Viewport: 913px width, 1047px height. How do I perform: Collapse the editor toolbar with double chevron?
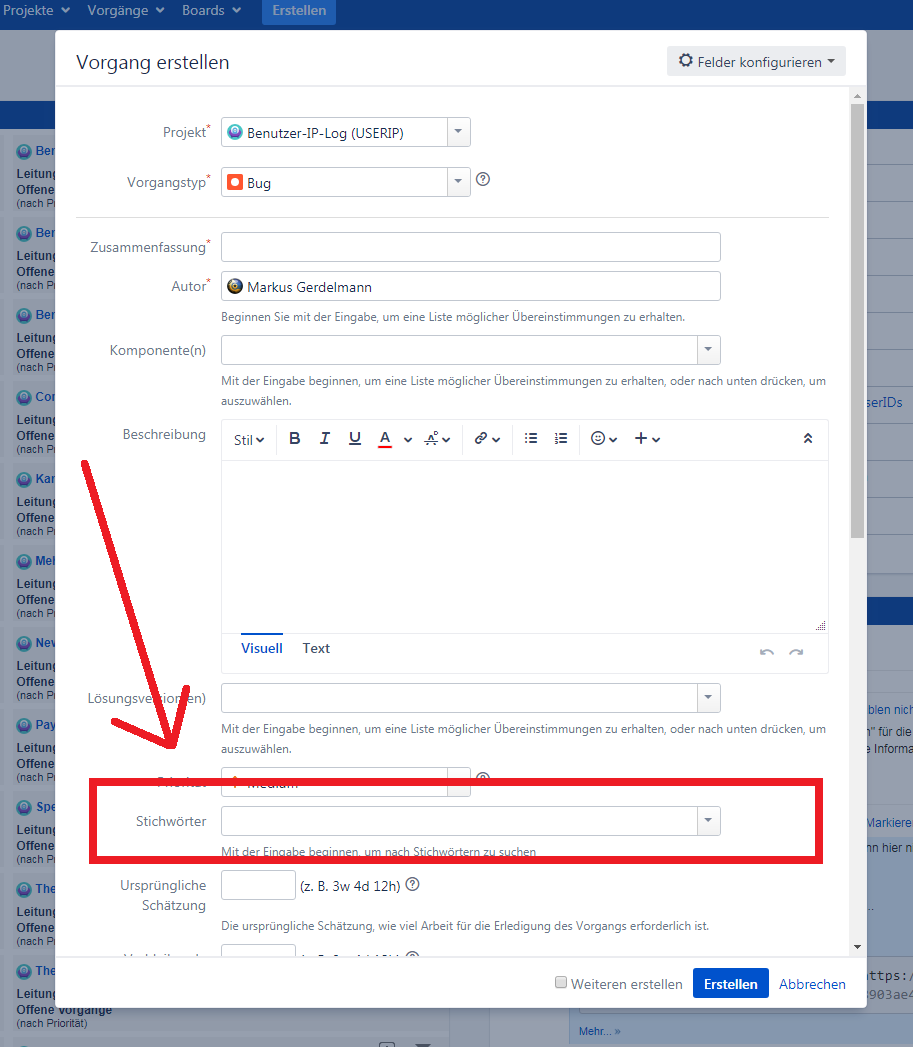(808, 439)
